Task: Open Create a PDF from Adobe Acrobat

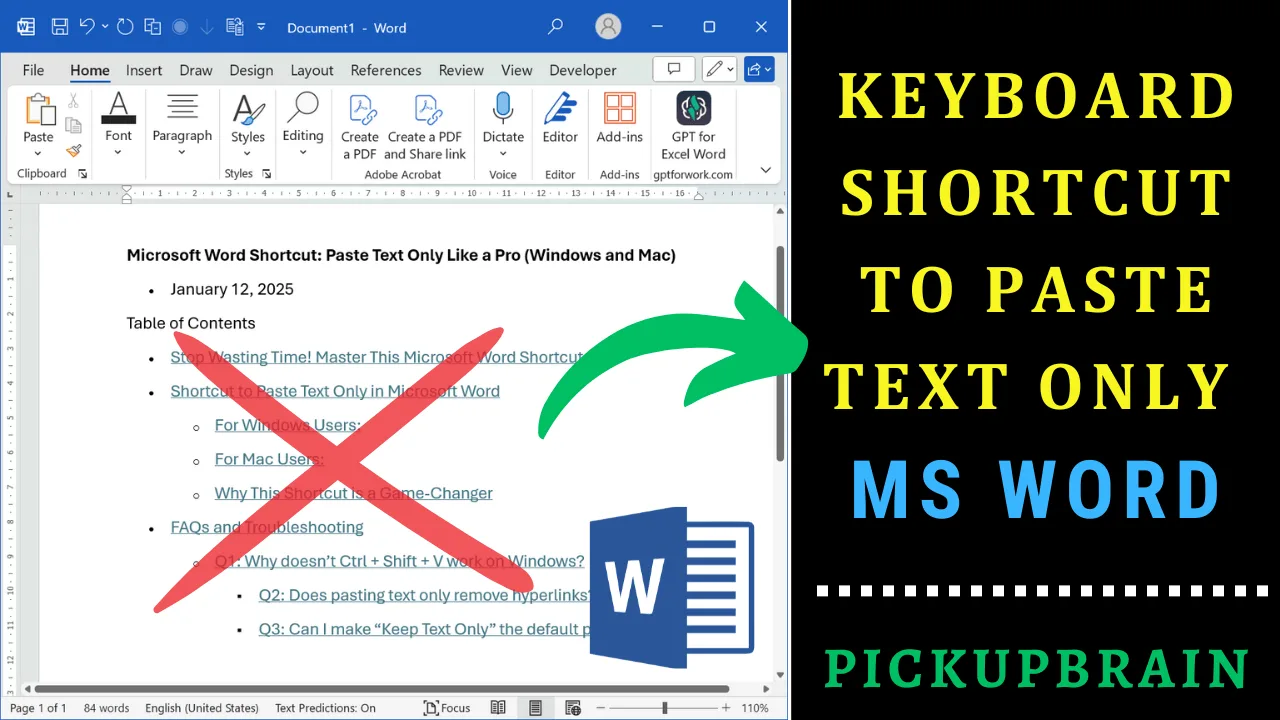Action: pyautogui.click(x=360, y=127)
